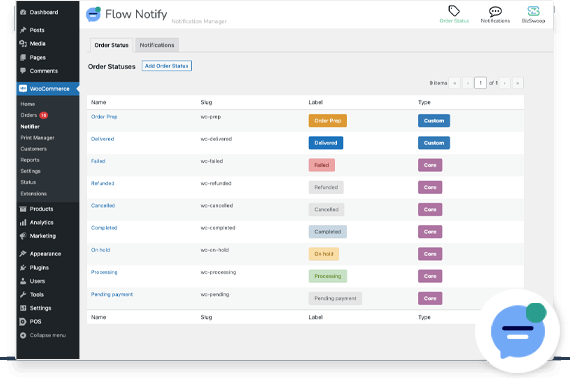
Task: Click the yellow On hold label badge
Action: pos(324,254)
